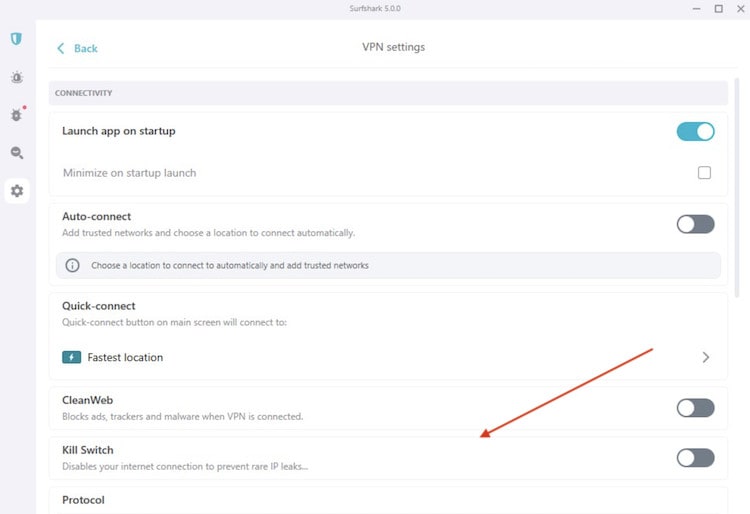Disable Launch app on startup toggle
This screenshot has height=514, width=750.
coord(695,132)
